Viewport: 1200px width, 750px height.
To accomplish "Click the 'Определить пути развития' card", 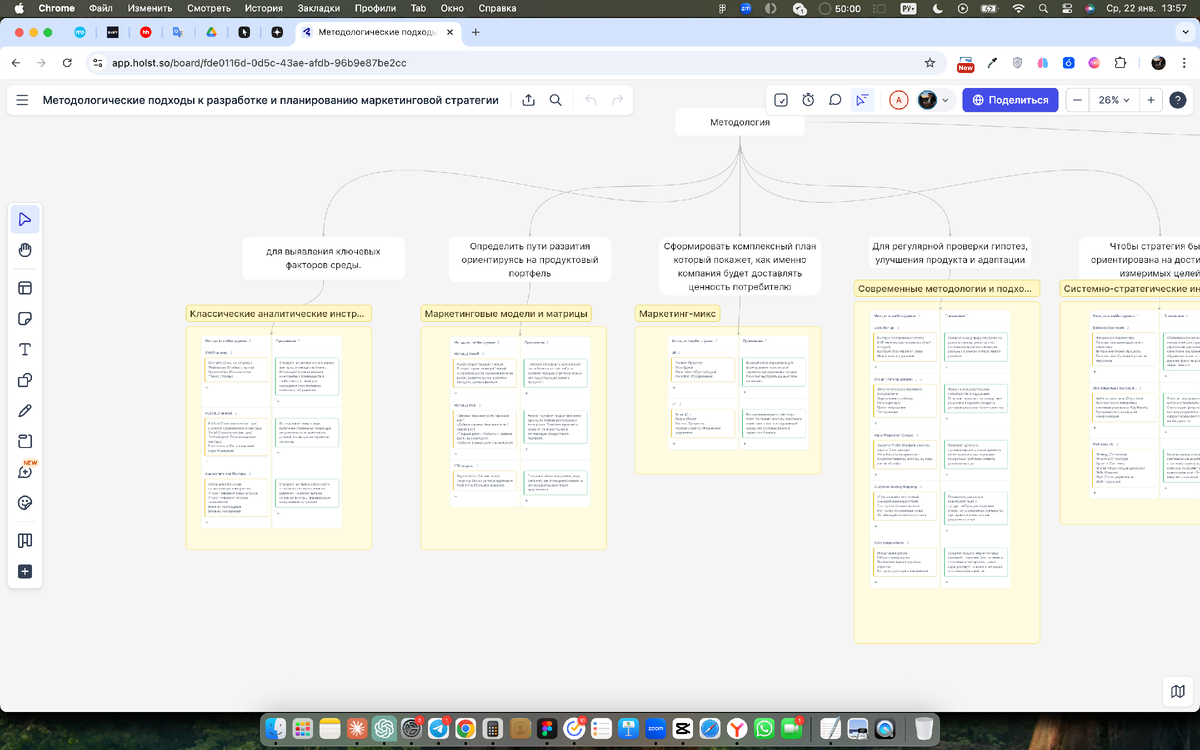I will coord(530,258).
